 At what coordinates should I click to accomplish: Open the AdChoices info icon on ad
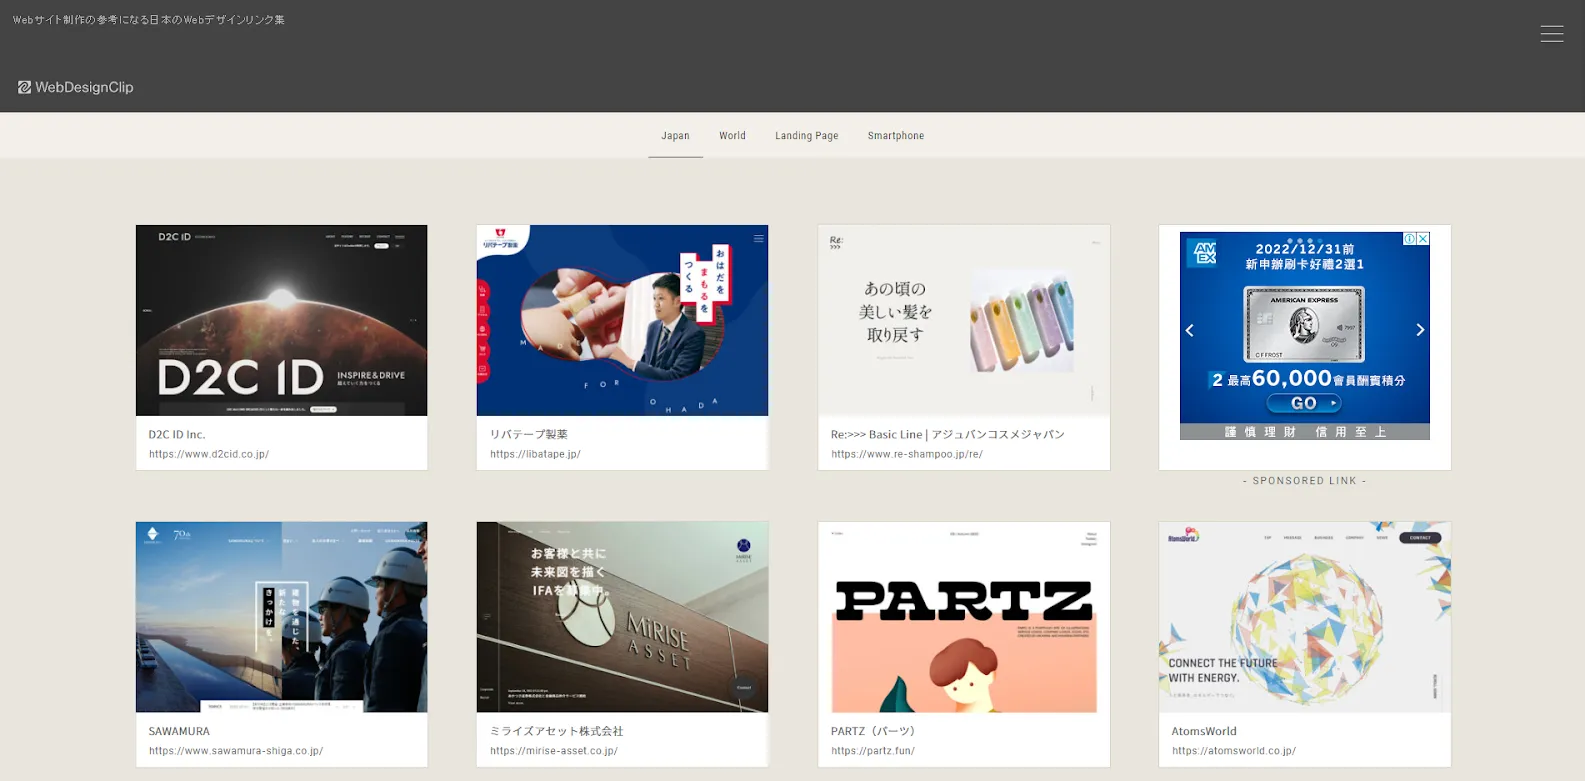[1409, 239]
